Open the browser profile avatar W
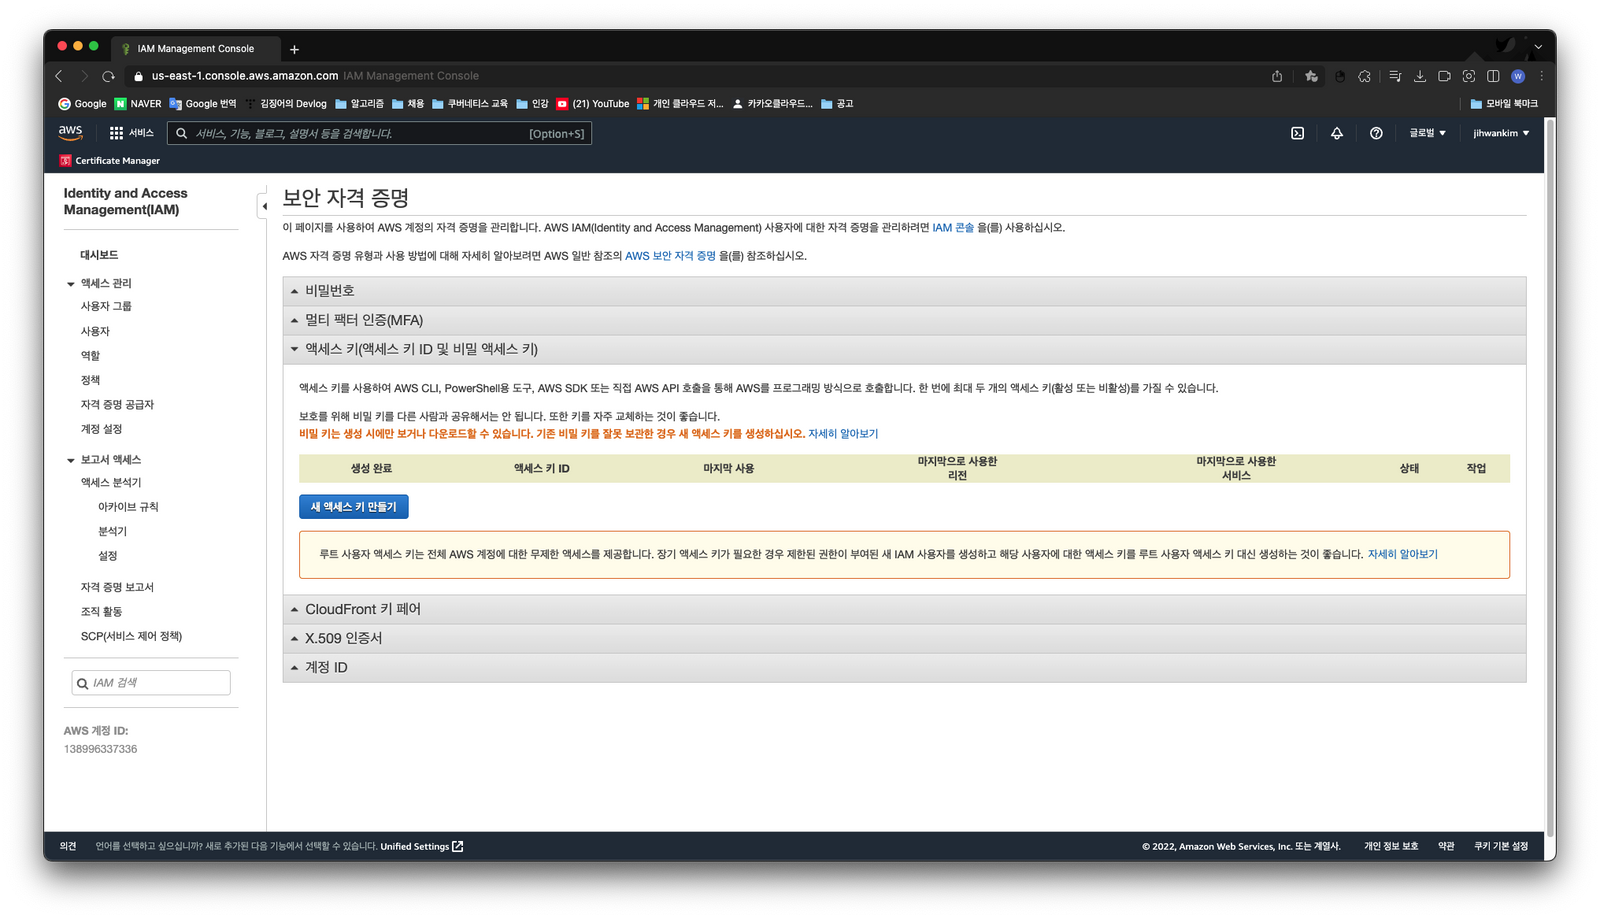This screenshot has height=919, width=1600. coord(1518,76)
